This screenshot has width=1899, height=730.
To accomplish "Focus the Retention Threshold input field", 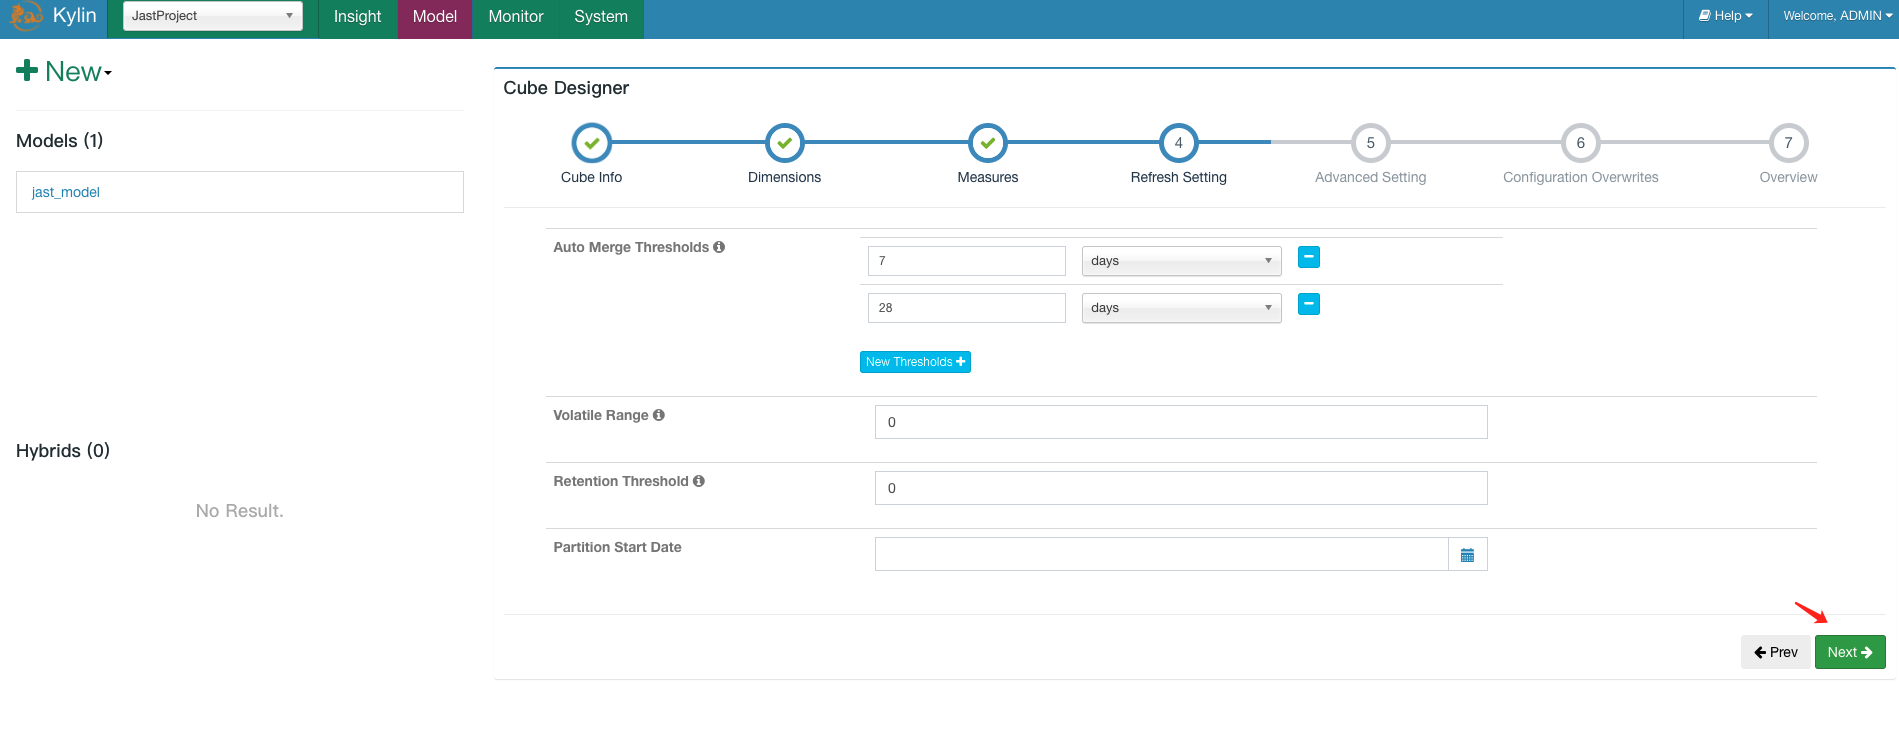I will [x=1181, y=488].
